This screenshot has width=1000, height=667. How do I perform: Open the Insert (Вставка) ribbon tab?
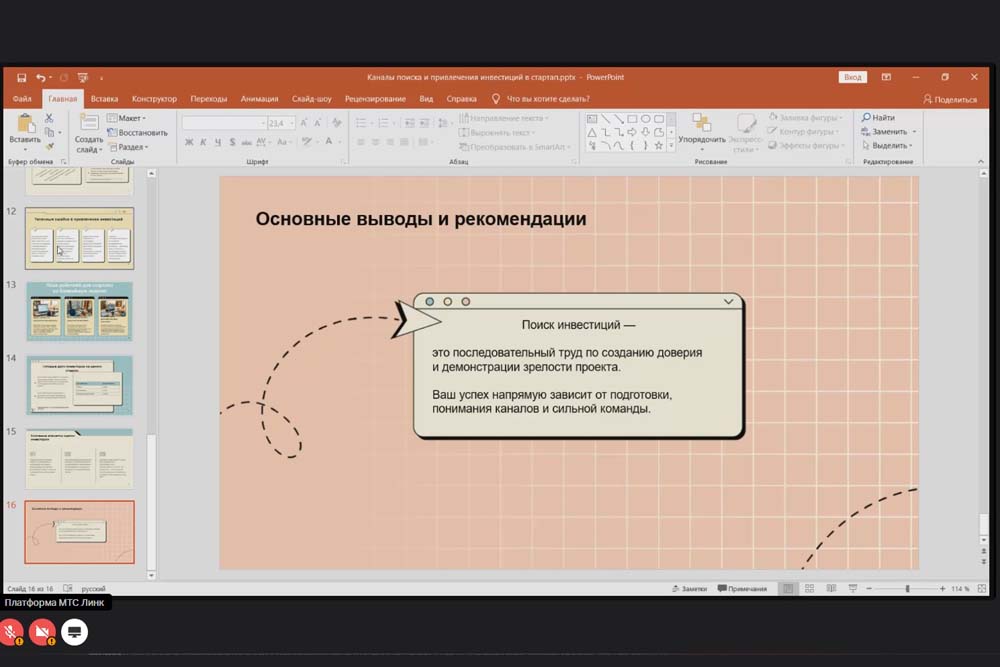[x=104, y=99]
